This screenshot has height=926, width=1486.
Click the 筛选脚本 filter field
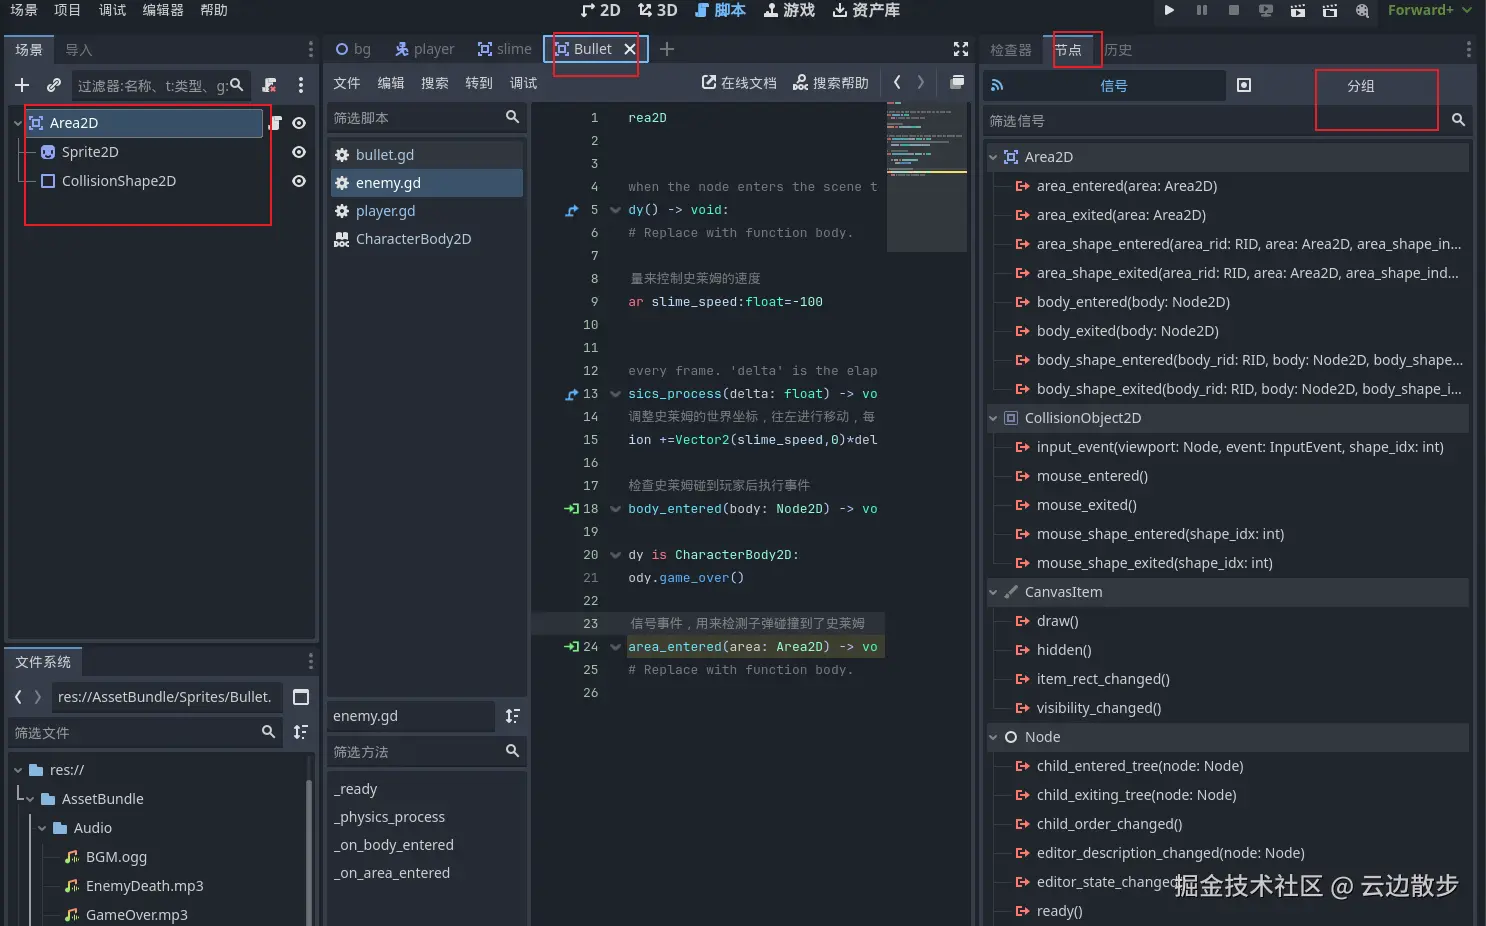[427, 118]
